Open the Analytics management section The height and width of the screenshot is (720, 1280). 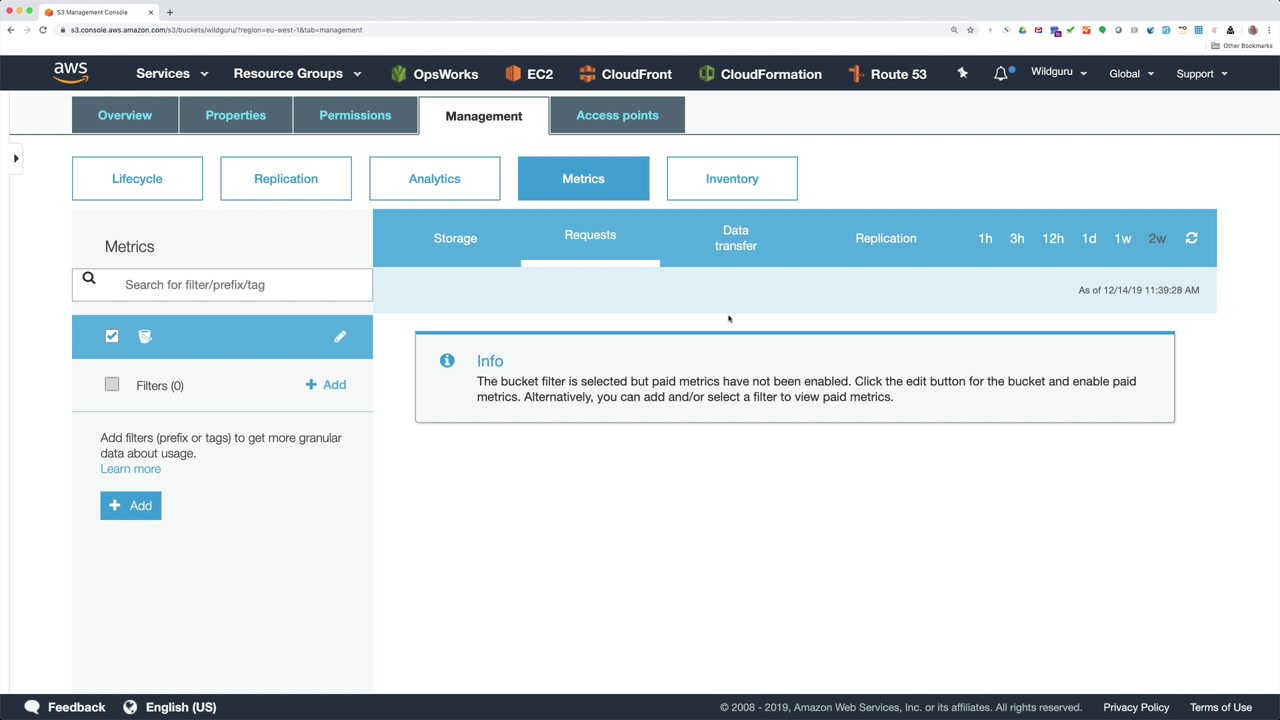click(x=434, y=179)
